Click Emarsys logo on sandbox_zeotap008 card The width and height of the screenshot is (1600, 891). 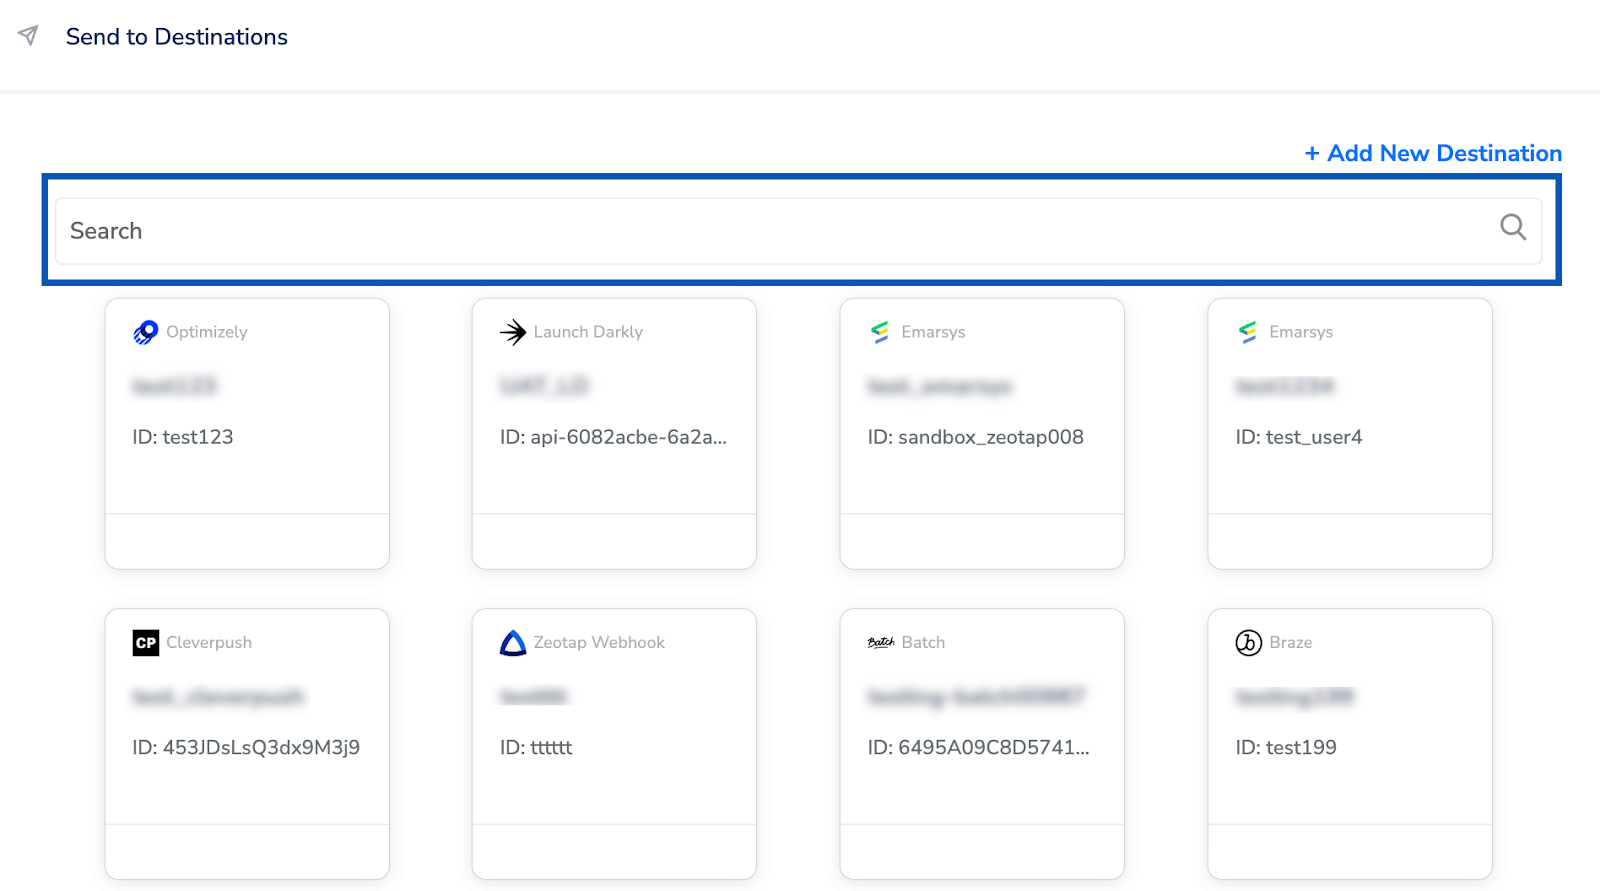click(880, 332)
